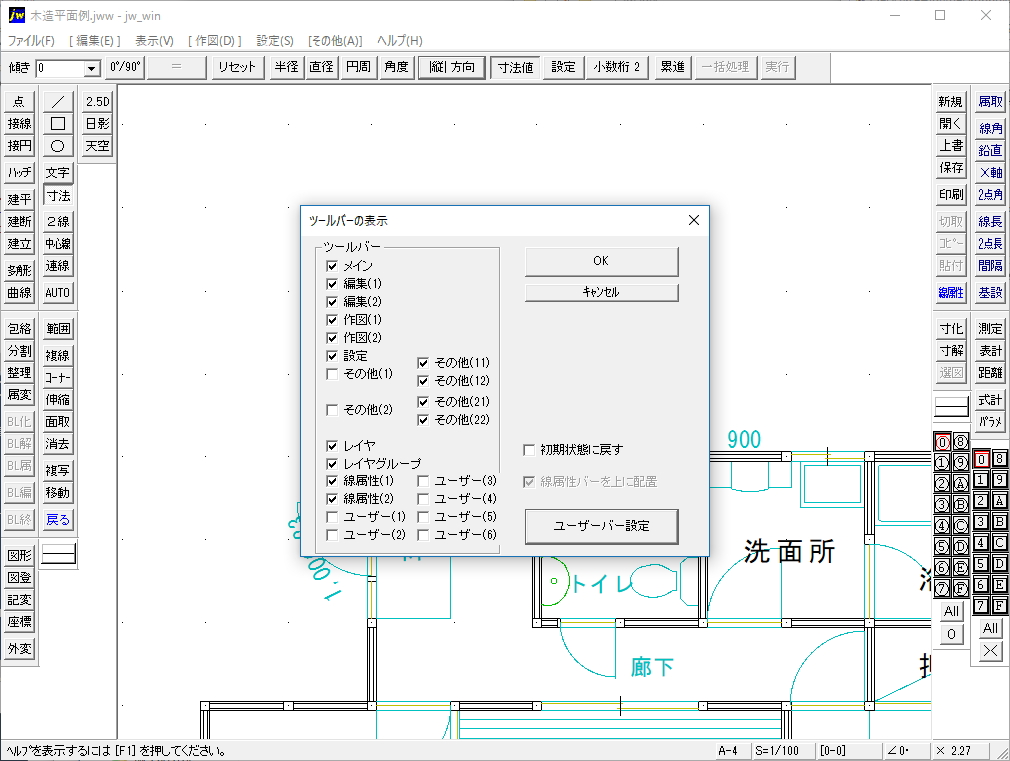The image size is (1010, 761).
Task: Toggle the メイン toolbar checkbox
Action: pos(332,265)
